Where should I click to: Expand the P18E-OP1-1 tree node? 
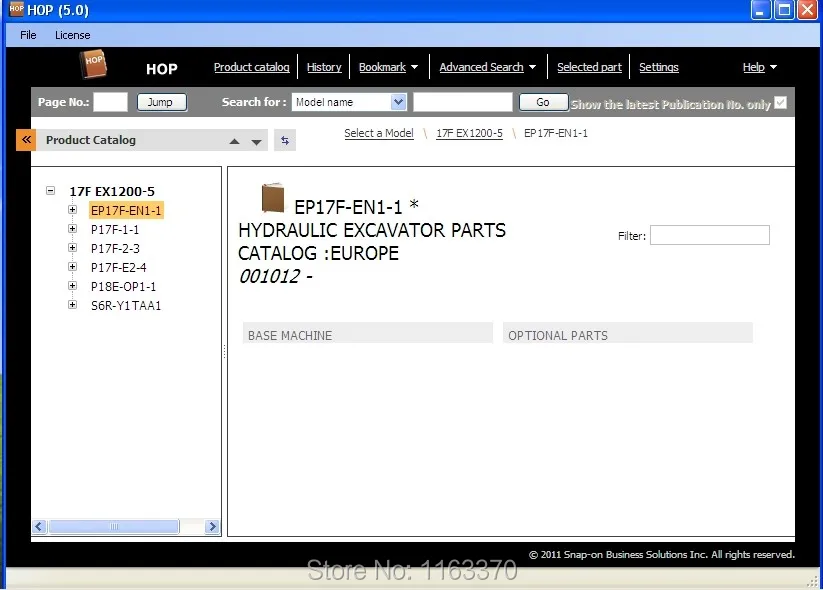72,286
